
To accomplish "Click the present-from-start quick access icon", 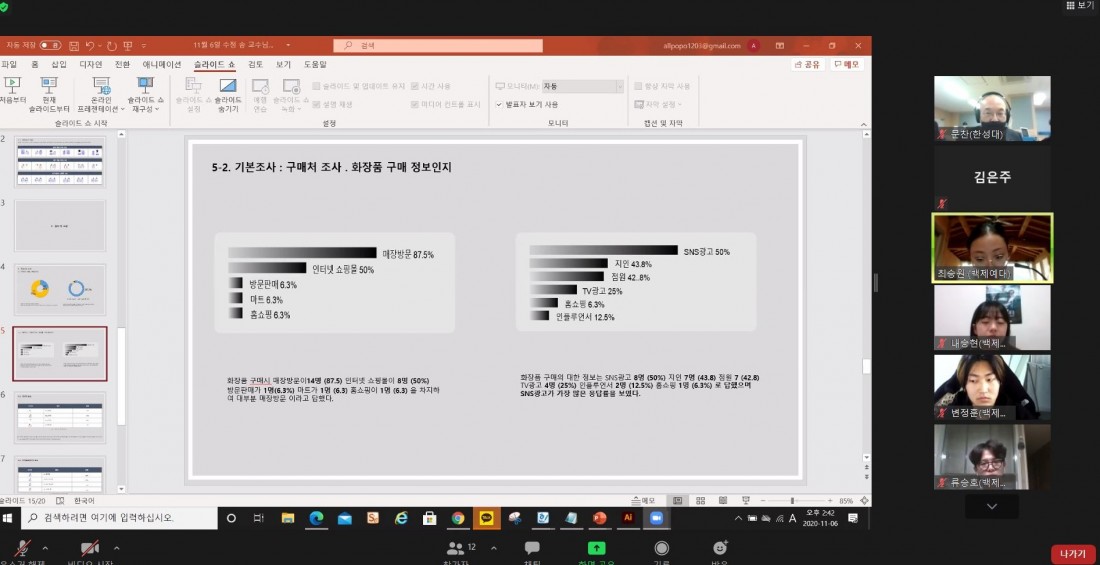I will (x=128, y=46).
